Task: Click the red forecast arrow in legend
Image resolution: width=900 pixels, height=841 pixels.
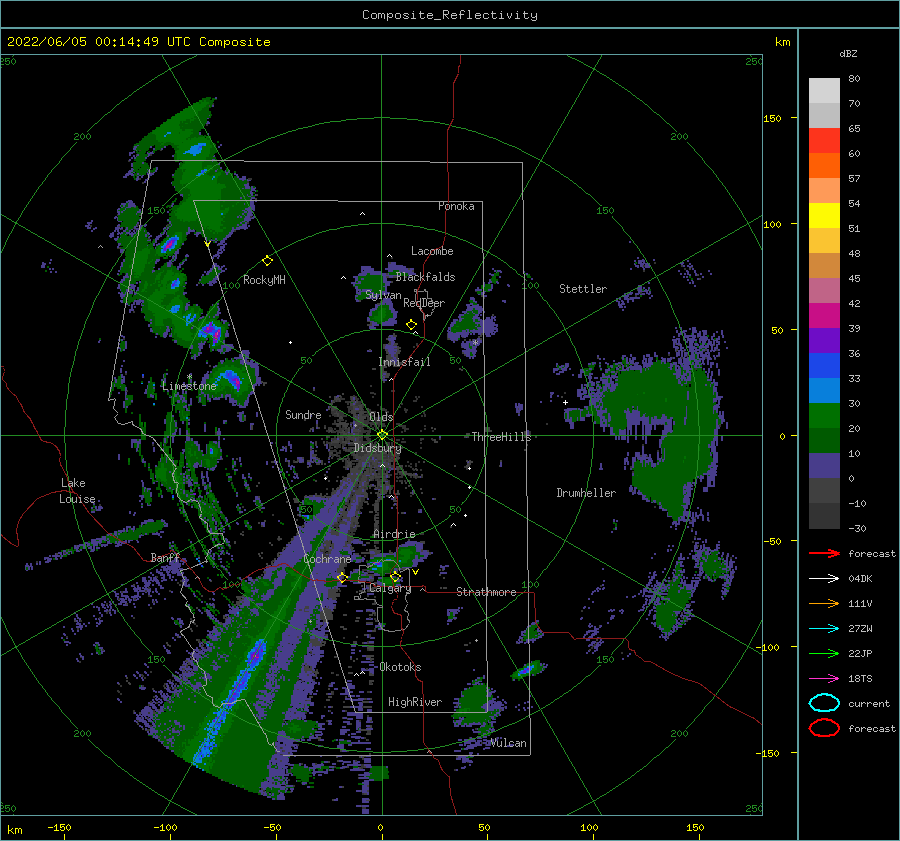Action: click(x=824, y=553)
